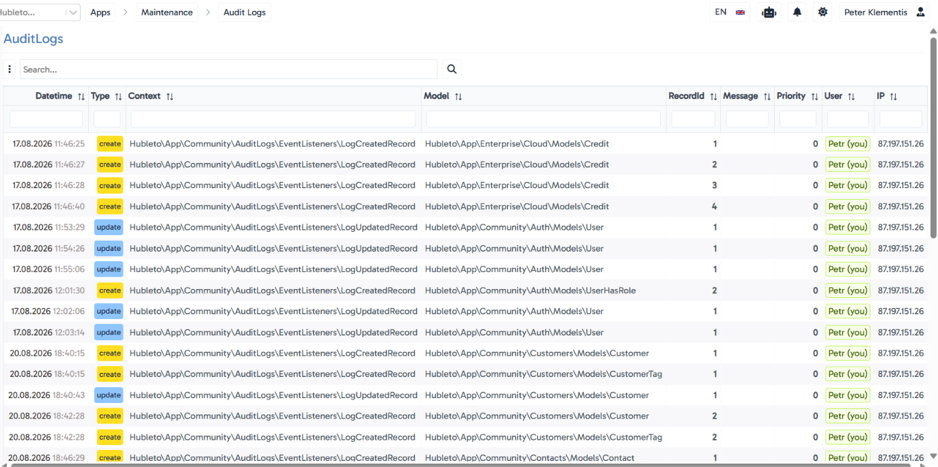The width and height of the screenshot is (938, 467).
Task: Click the AuditLogs page title
Action: (34, 39)
